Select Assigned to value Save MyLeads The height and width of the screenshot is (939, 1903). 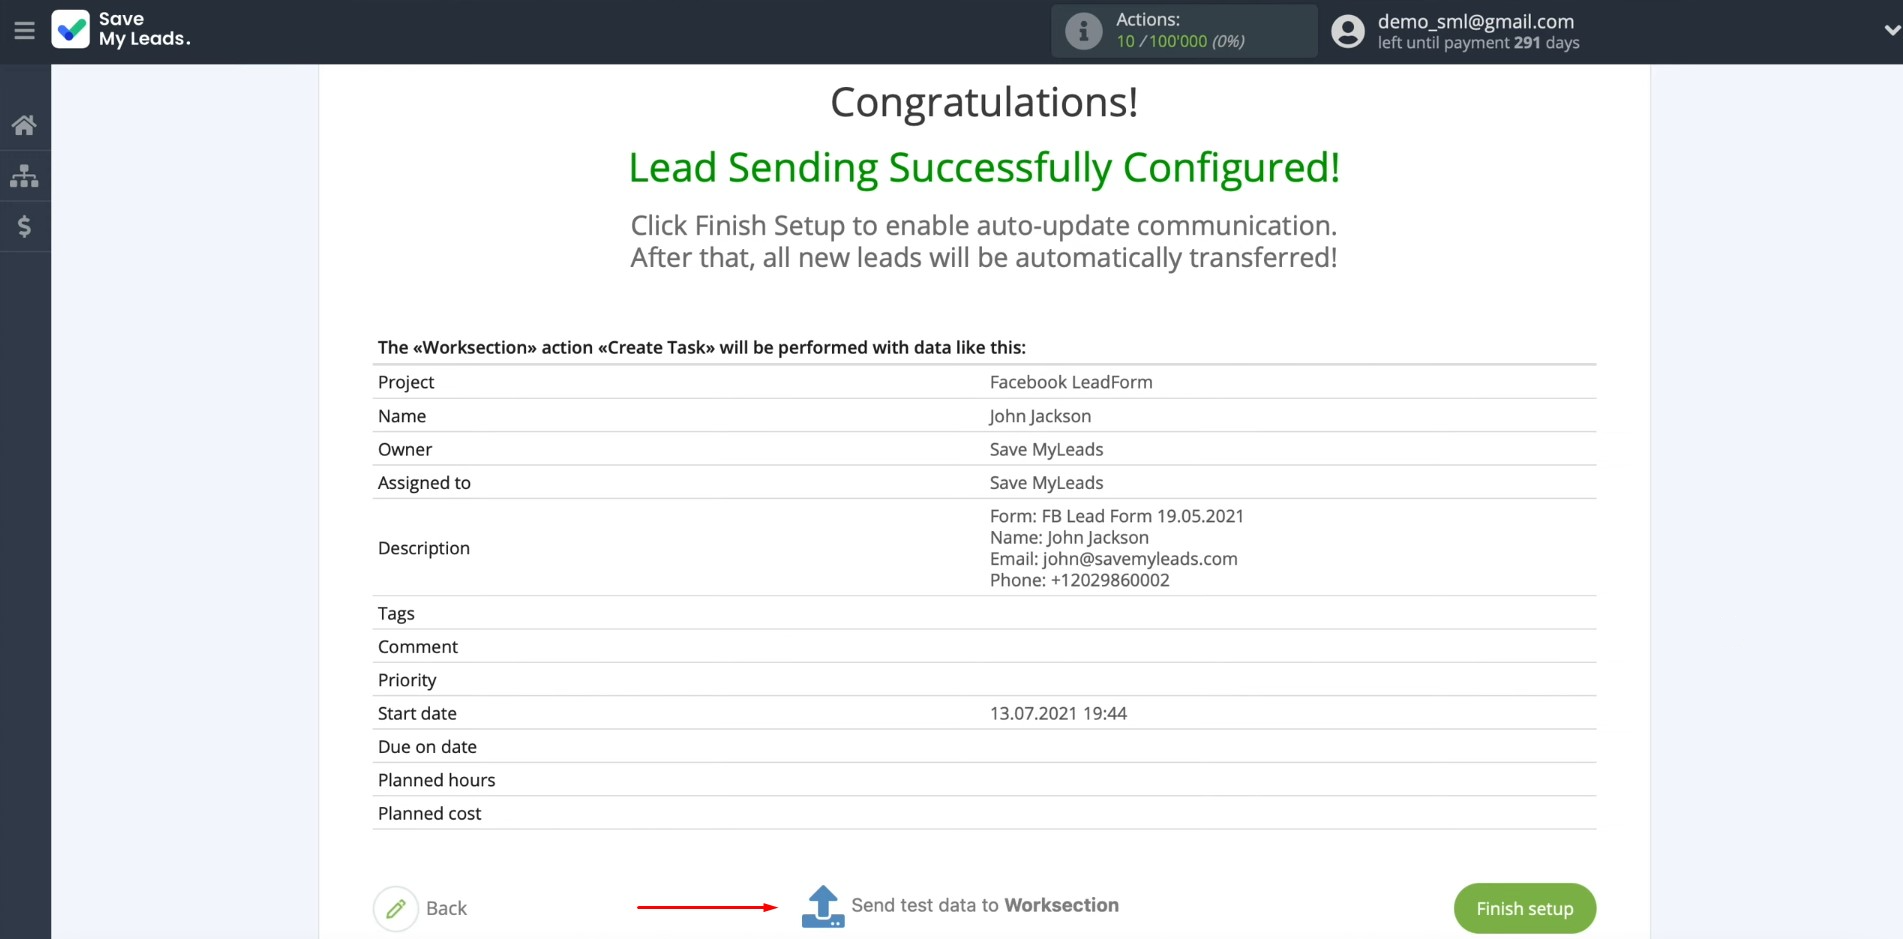1046,483
